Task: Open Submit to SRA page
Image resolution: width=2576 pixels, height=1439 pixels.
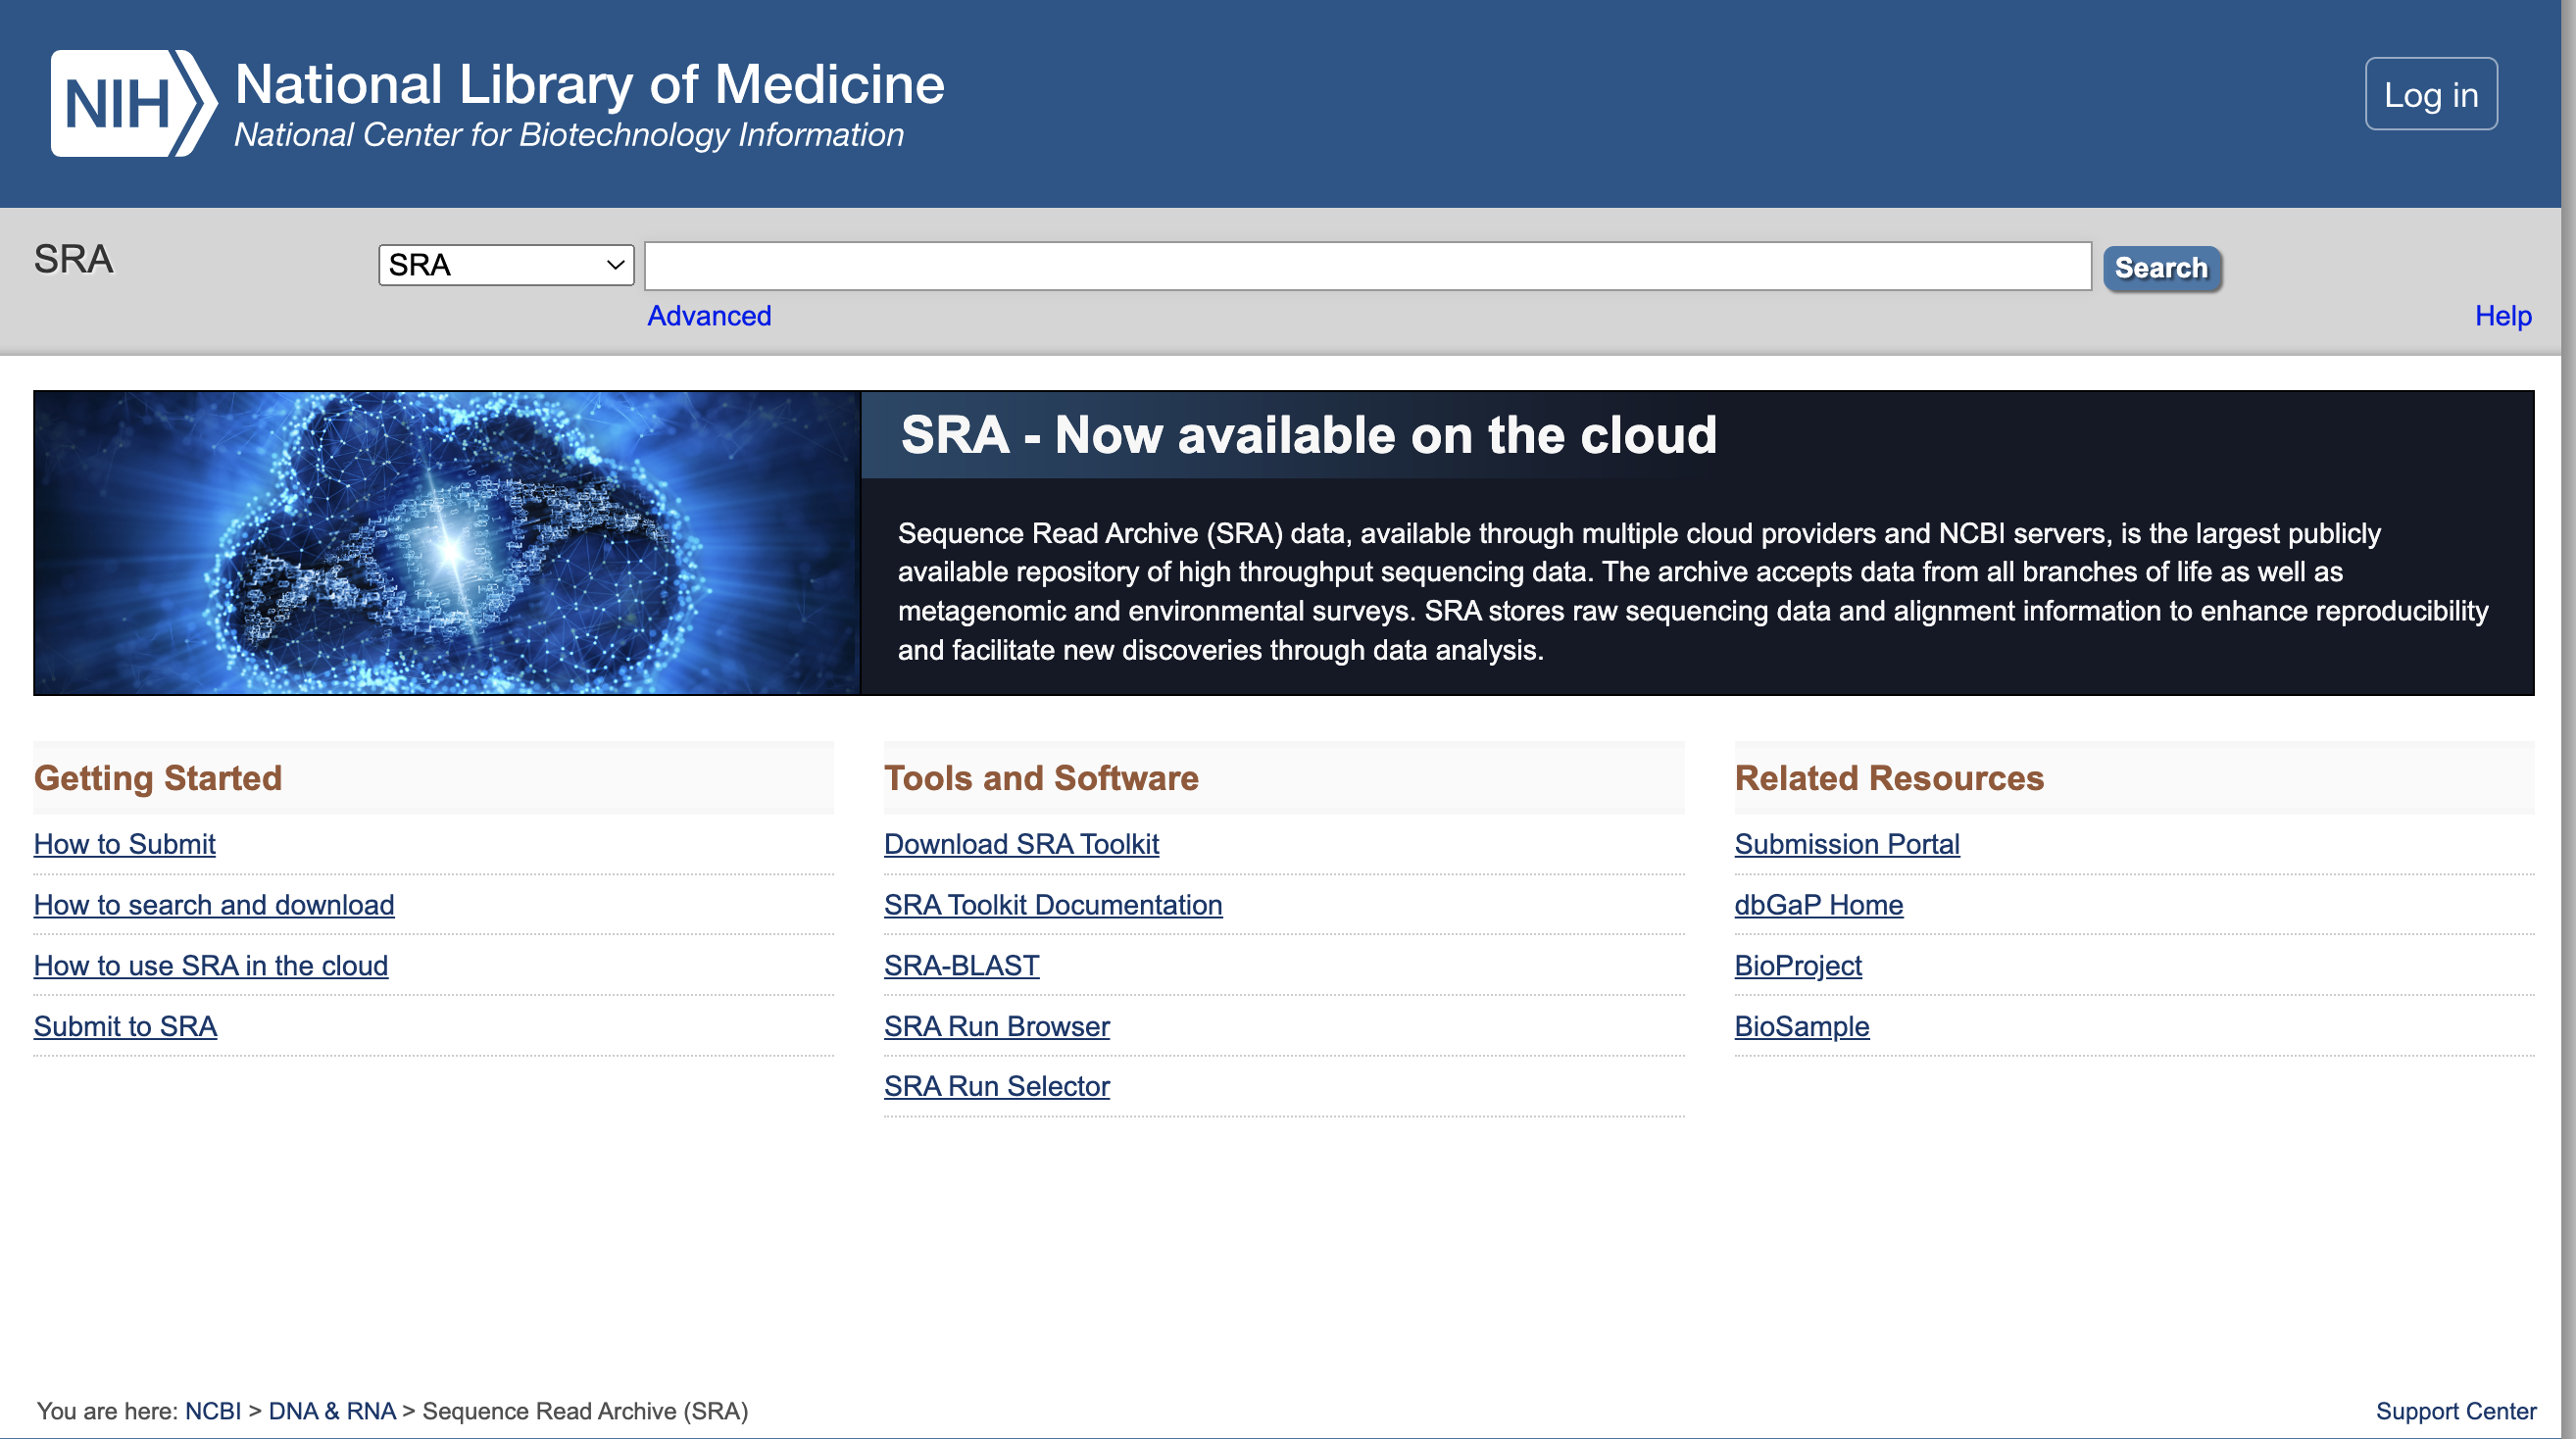Action: pyautogui.click(x=125, y=1026)
